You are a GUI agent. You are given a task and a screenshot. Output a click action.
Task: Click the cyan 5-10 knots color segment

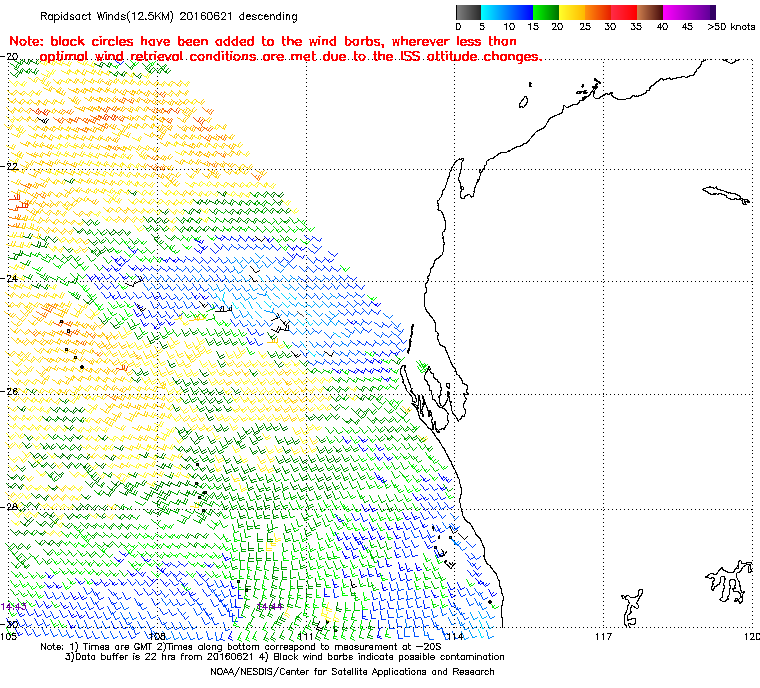click(494, 12)
